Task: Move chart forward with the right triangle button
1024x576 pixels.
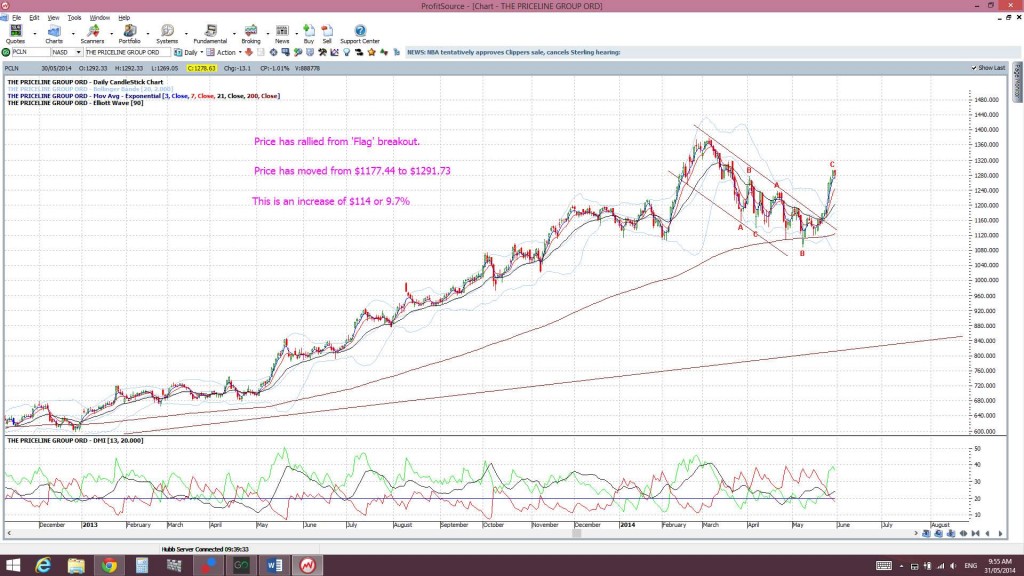Action: [x=1000, y=534]
